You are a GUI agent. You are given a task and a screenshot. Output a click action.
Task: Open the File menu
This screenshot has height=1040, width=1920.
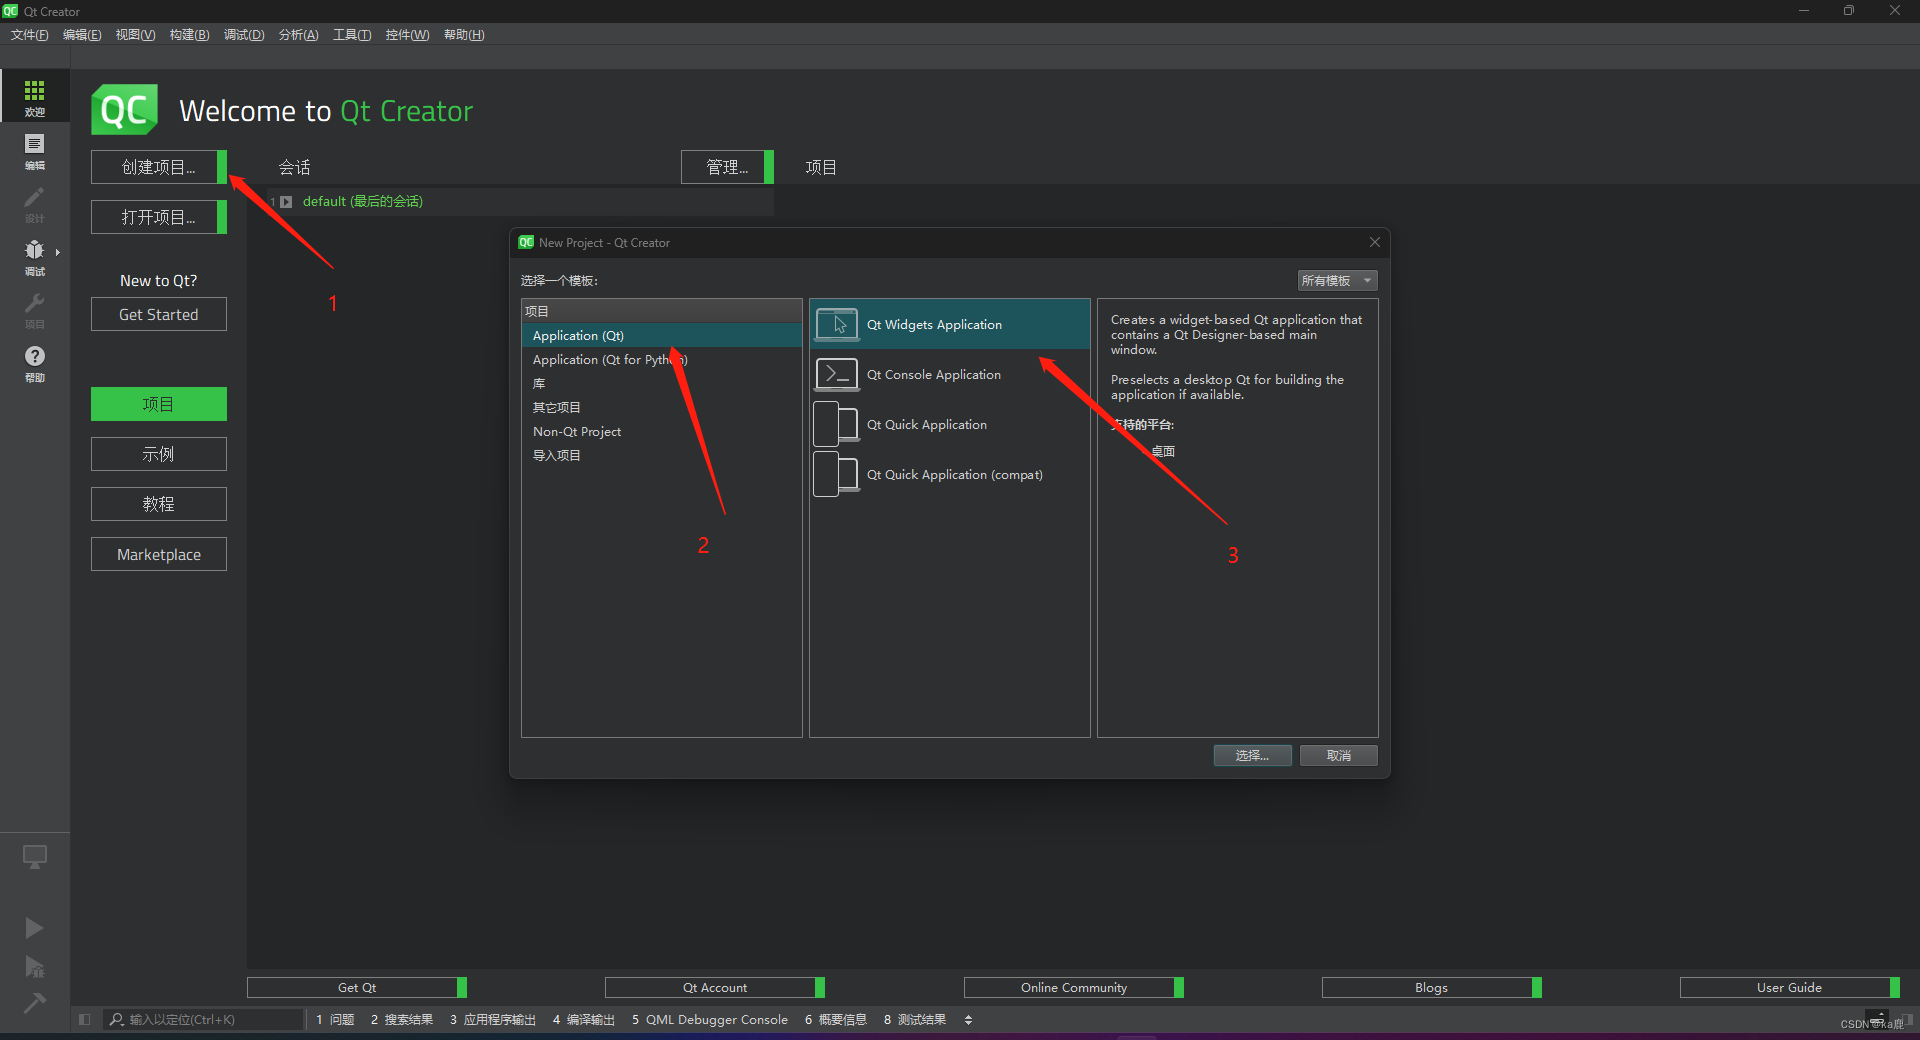click(30, 34)
